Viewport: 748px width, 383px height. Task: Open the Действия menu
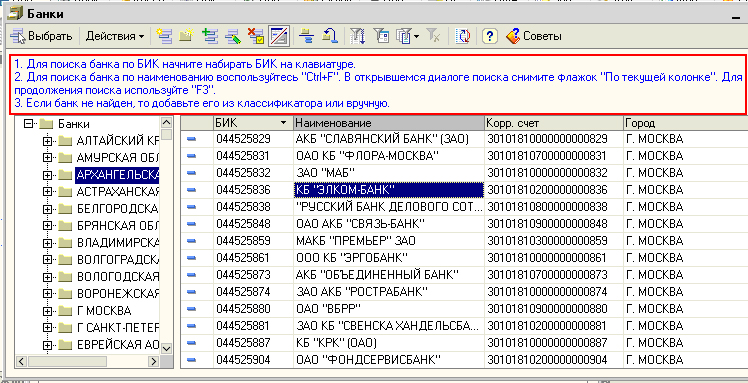(115, 36)
